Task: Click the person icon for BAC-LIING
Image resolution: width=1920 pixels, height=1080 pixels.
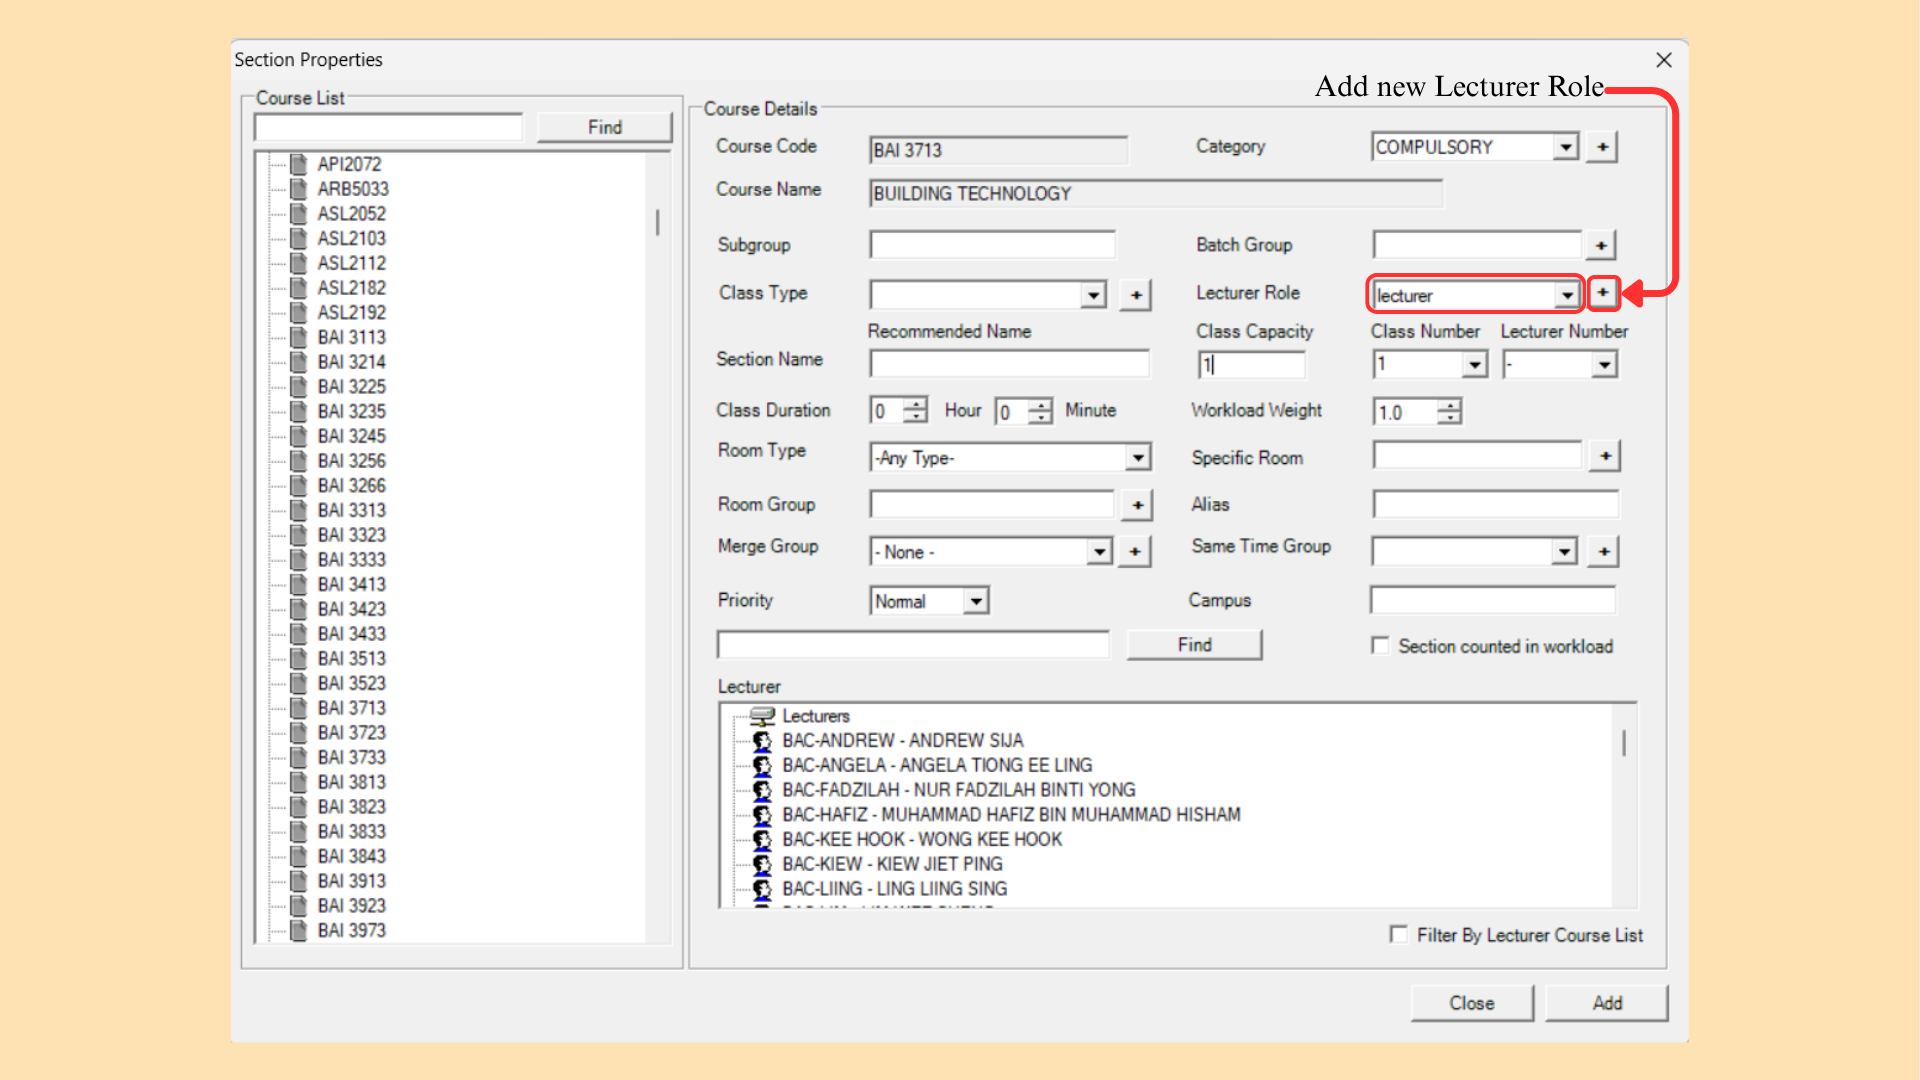Action: tap(762, 889)
